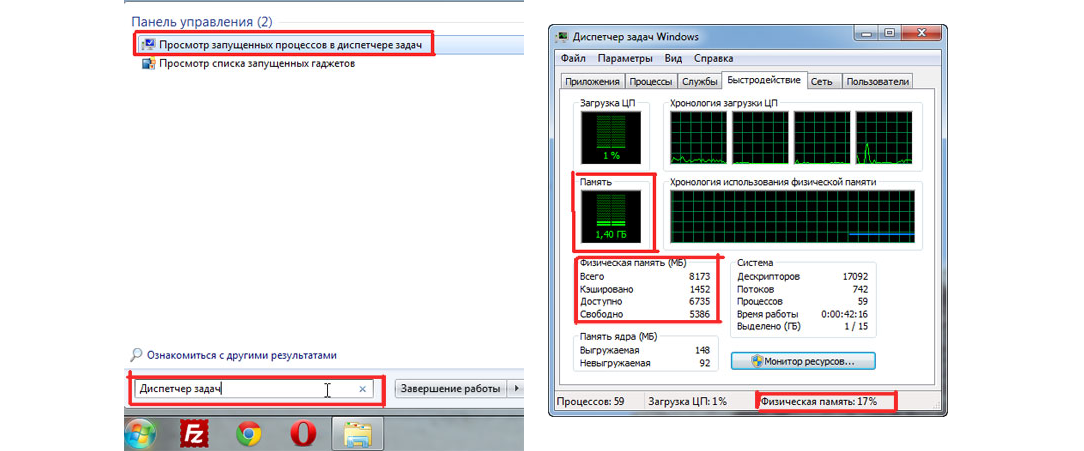Viewport: 1084px width, 451px height.
Task: Open Google Chrome from the taskbar
Action: click(249, 434)
